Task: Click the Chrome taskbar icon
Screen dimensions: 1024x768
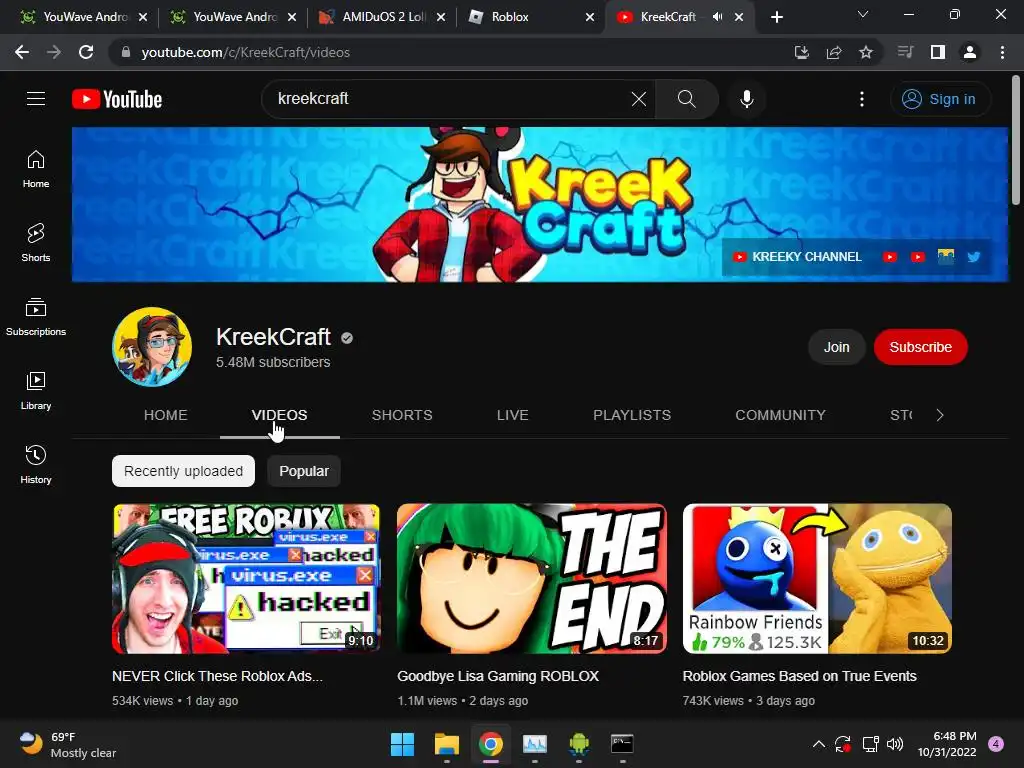Action: click(x=490, y=744)
